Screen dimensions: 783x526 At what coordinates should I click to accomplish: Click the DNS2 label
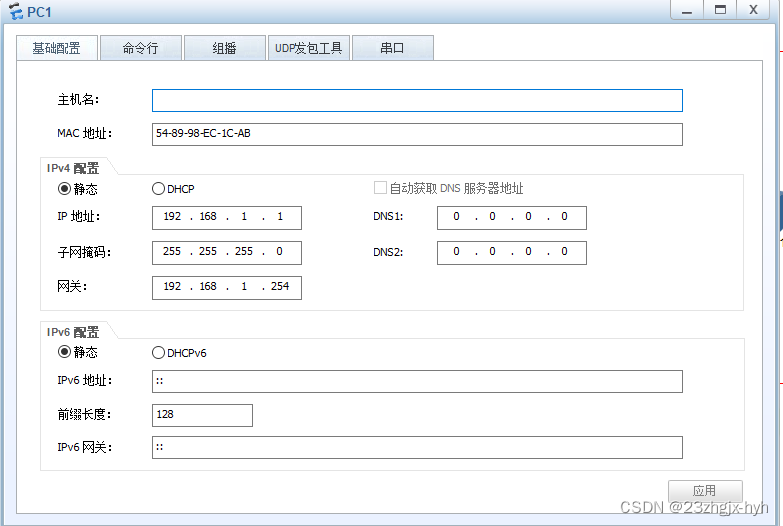(x=388, y=252)
